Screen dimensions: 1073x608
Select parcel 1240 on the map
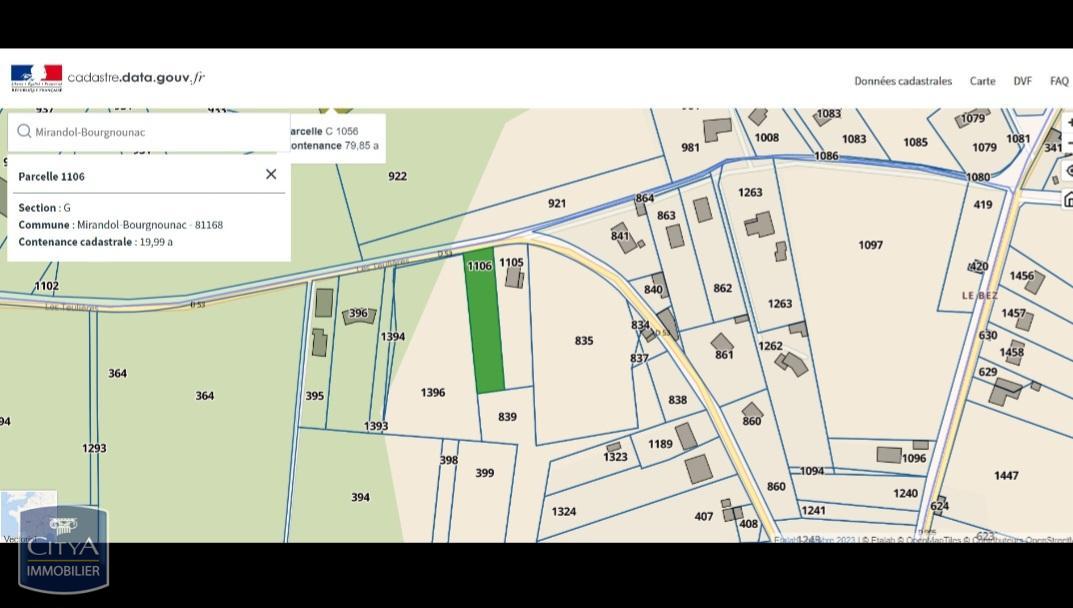pyautogui.click(x=905, y=493)
